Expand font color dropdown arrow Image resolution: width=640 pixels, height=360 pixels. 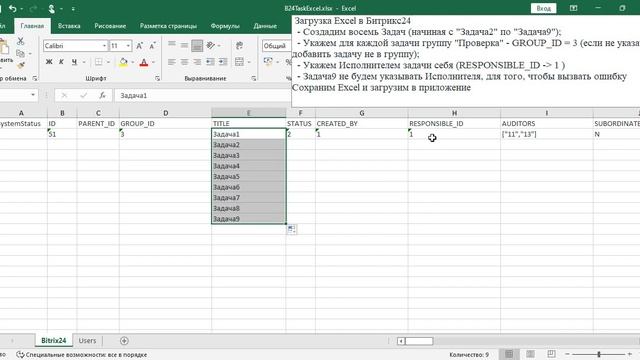click(x=153, y=62)
